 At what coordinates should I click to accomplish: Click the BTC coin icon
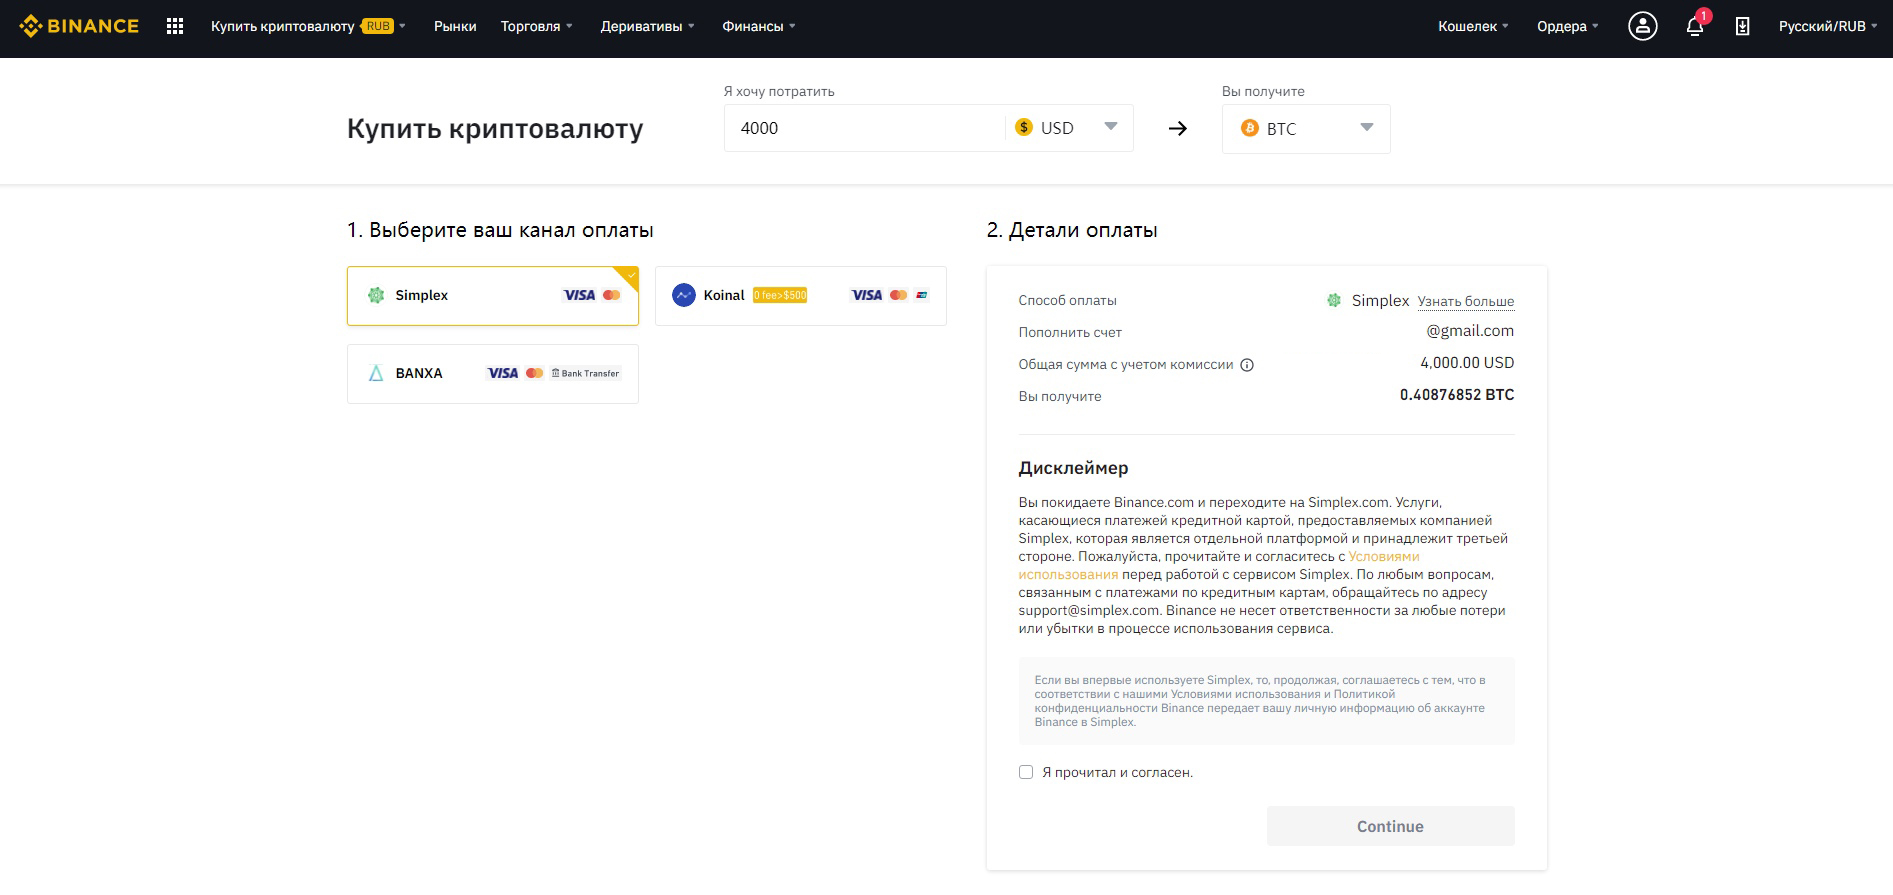coord(1249,128)
